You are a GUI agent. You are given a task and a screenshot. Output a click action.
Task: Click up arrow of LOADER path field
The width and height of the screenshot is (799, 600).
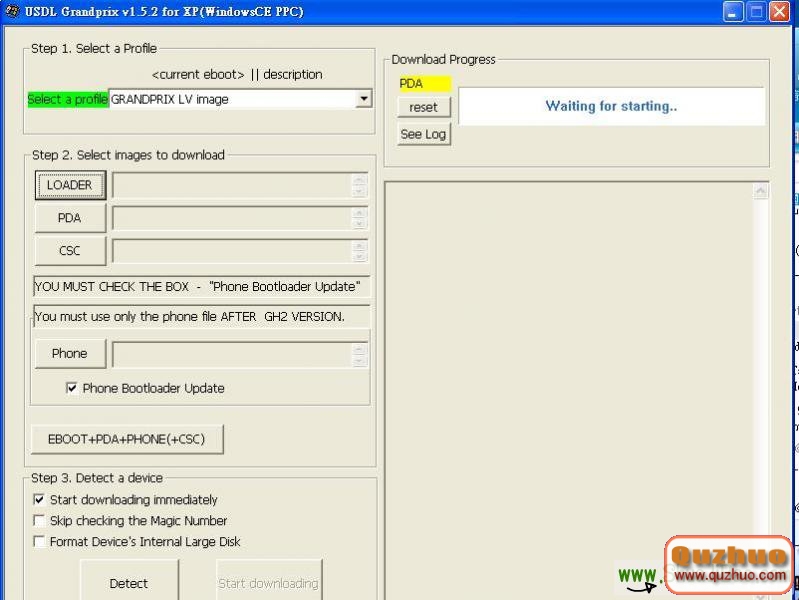click(359, 179)
